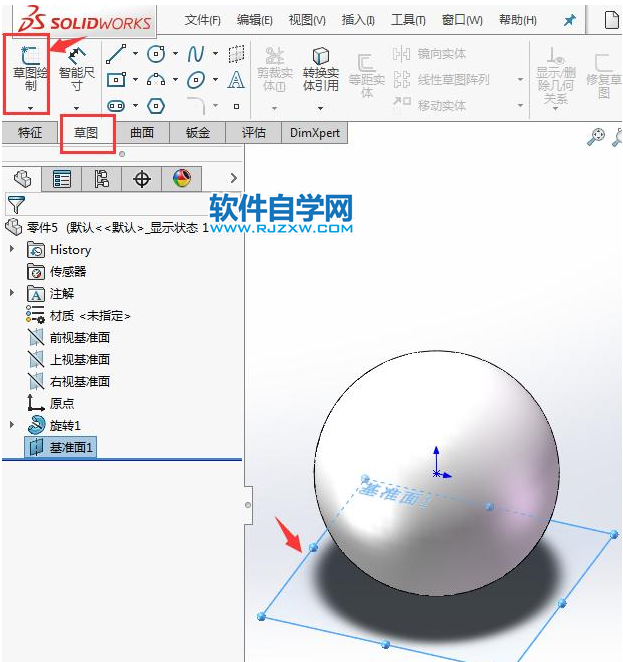Open the Circle tool dropdown arrow
This screenshot has width=623, height=662.
click(175, 54)
